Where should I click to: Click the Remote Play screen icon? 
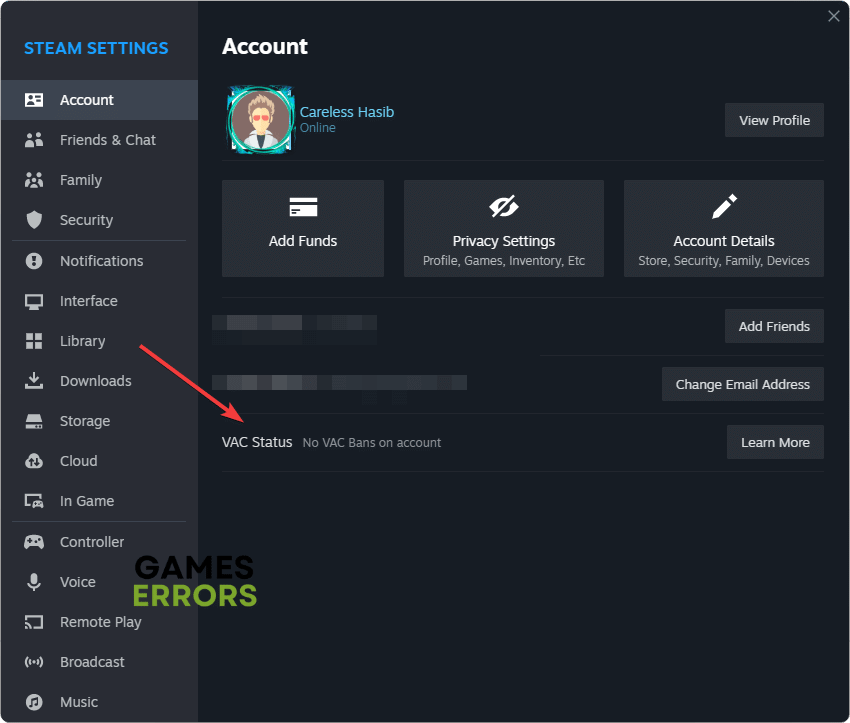click(x=34, y=622)
